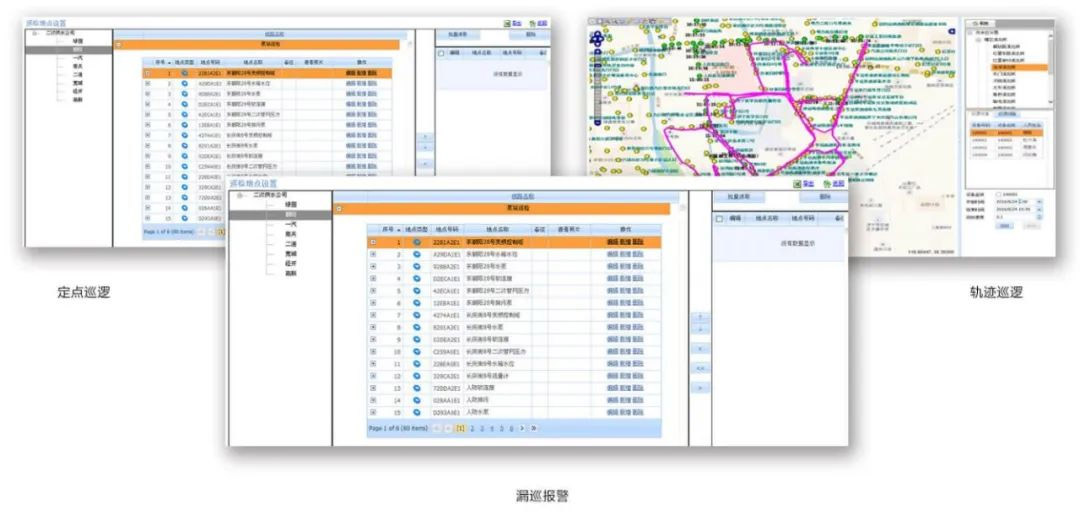Image resolution: width=1080 pixels, height=516 pixels.
Task: Click the Export icon in back-left window
Action: [x=507, y=22]
